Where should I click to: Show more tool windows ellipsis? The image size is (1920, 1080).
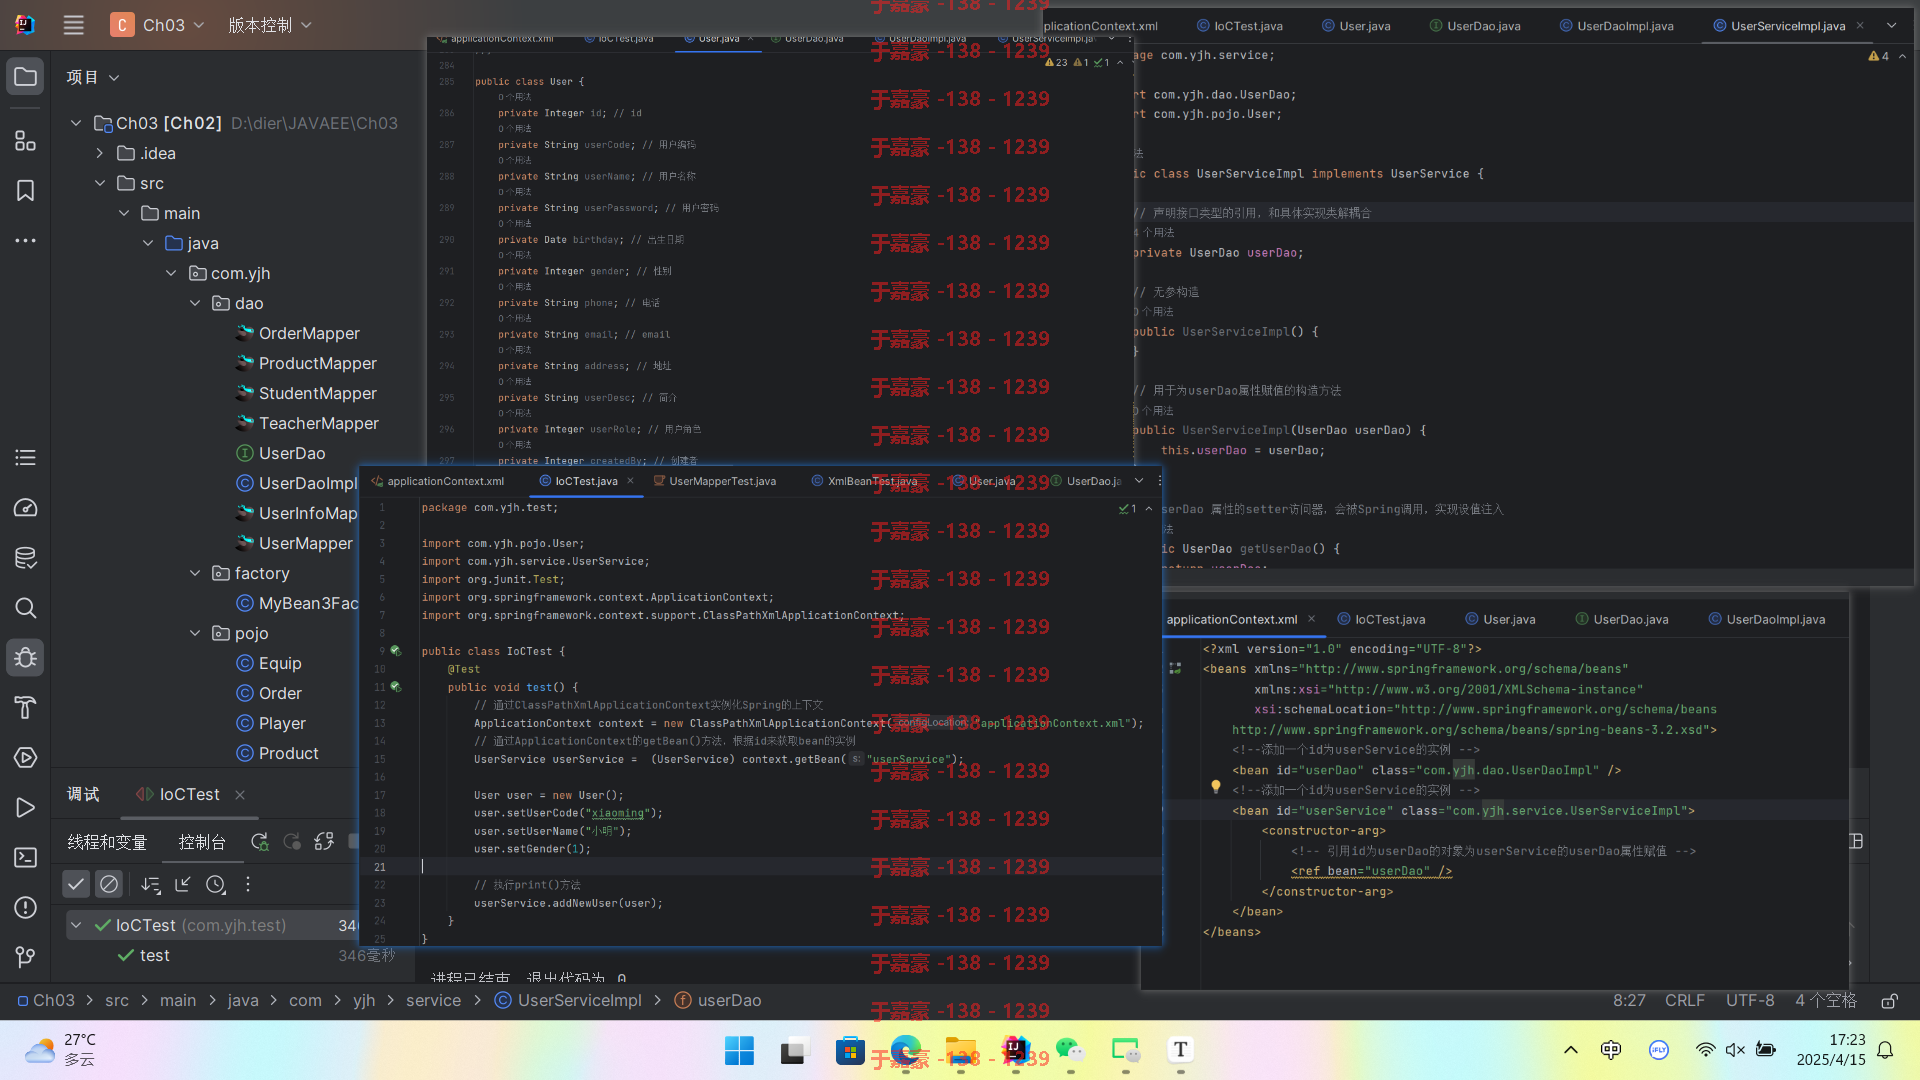tap(25, 241)
